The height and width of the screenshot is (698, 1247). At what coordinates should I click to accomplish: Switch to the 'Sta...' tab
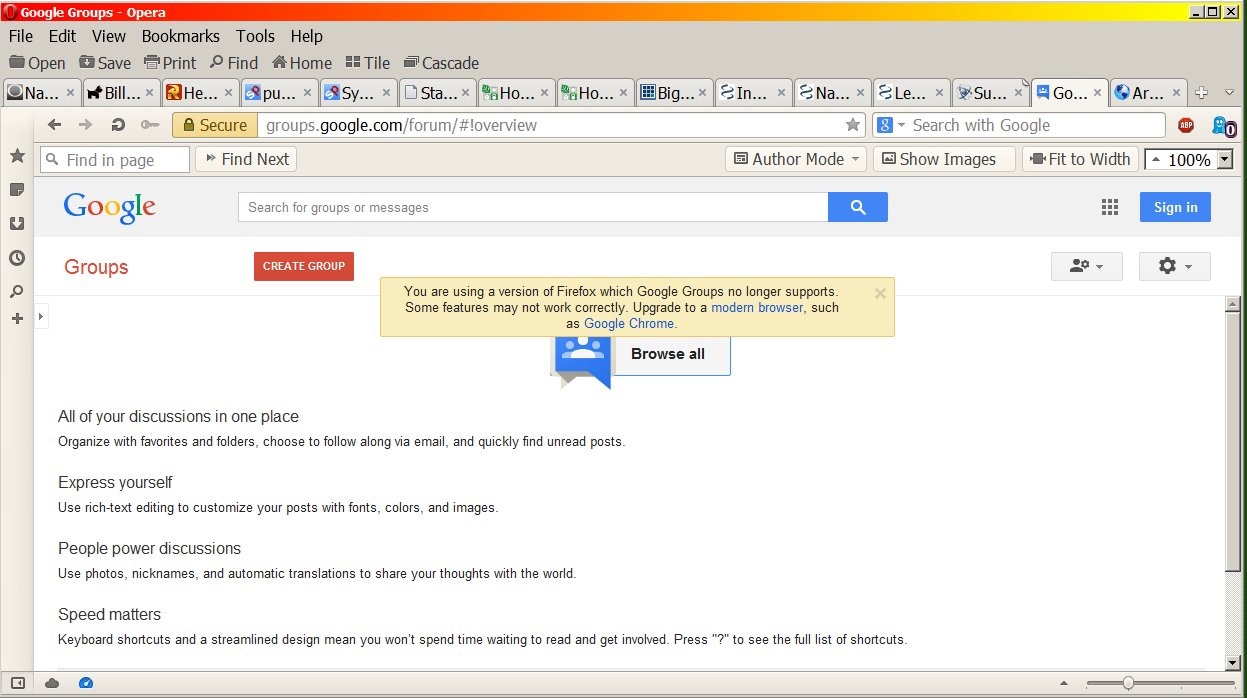pyautogui.click(x=437, y=93)
